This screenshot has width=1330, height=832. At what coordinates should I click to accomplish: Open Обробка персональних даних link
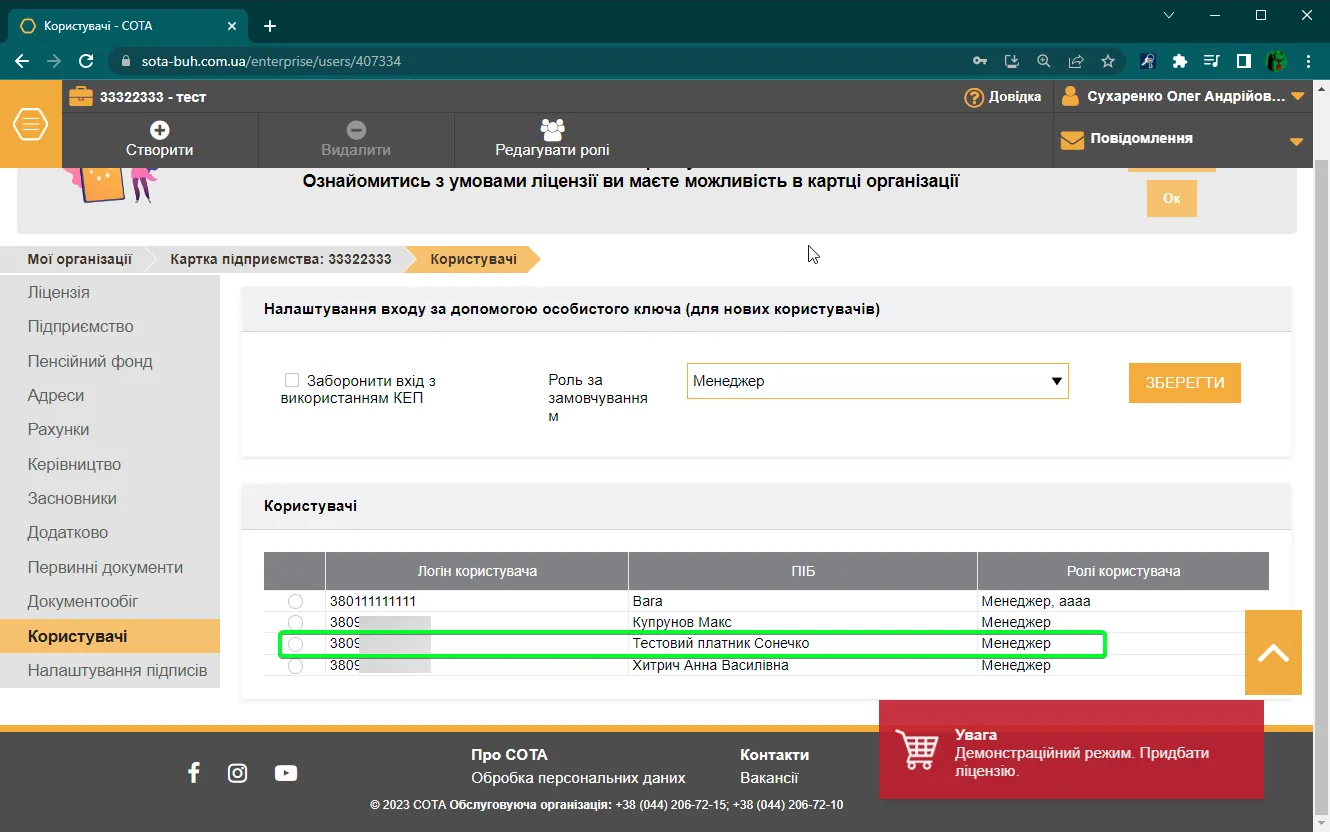[578, 778]
